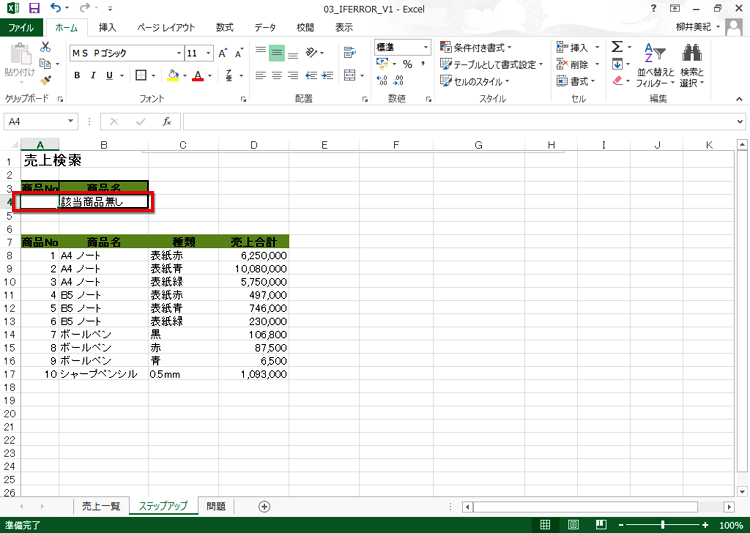
Task: Expand the Name Box dropdown
Action: [70, 121]
